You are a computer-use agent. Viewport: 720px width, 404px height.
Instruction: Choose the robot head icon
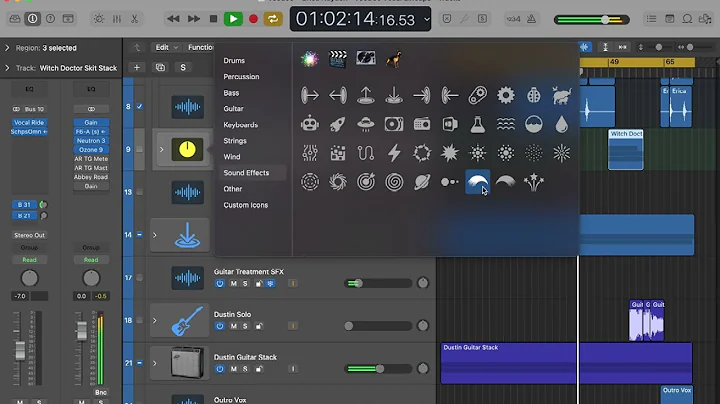[x=310, y=124]
